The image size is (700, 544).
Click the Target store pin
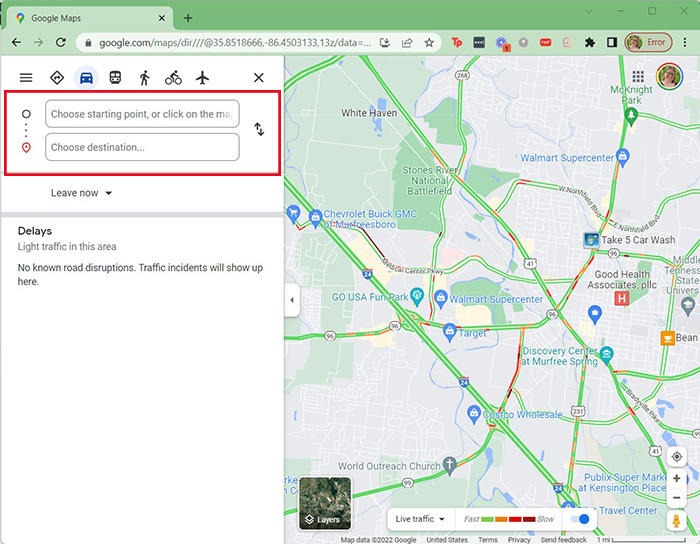click(x=450, y=332)
